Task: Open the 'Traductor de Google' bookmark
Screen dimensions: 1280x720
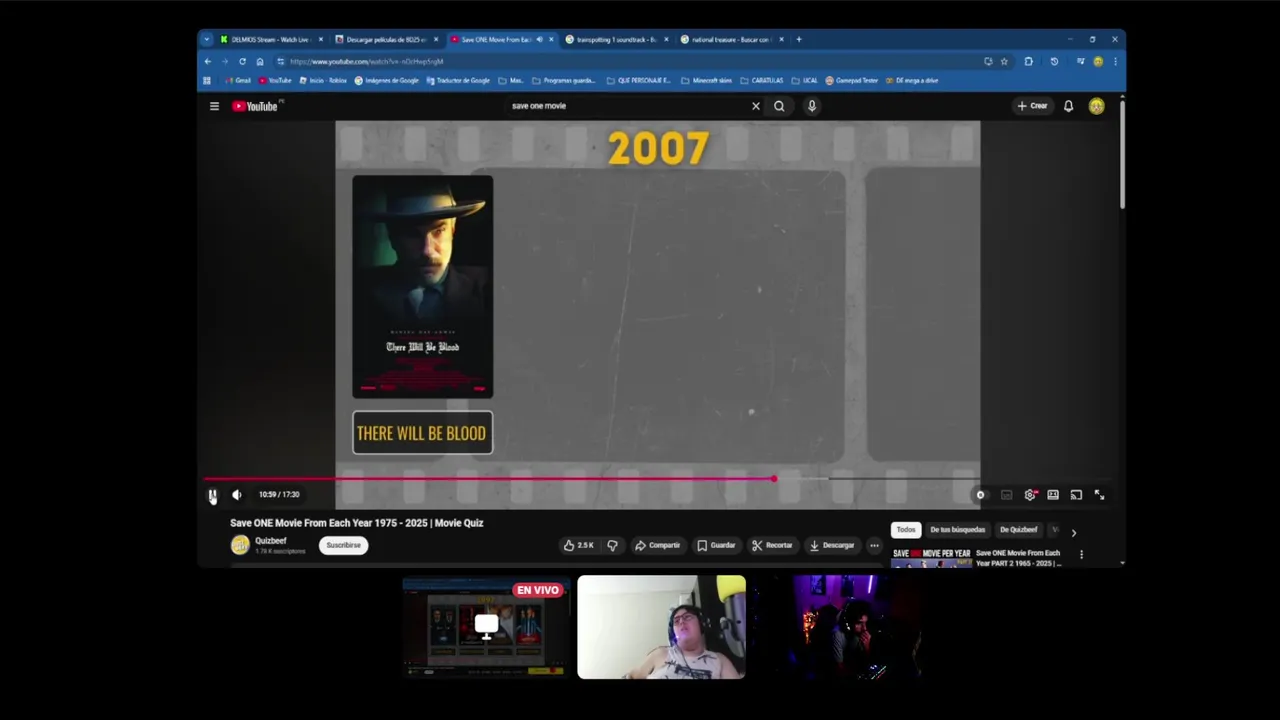Action: [458, 80]
